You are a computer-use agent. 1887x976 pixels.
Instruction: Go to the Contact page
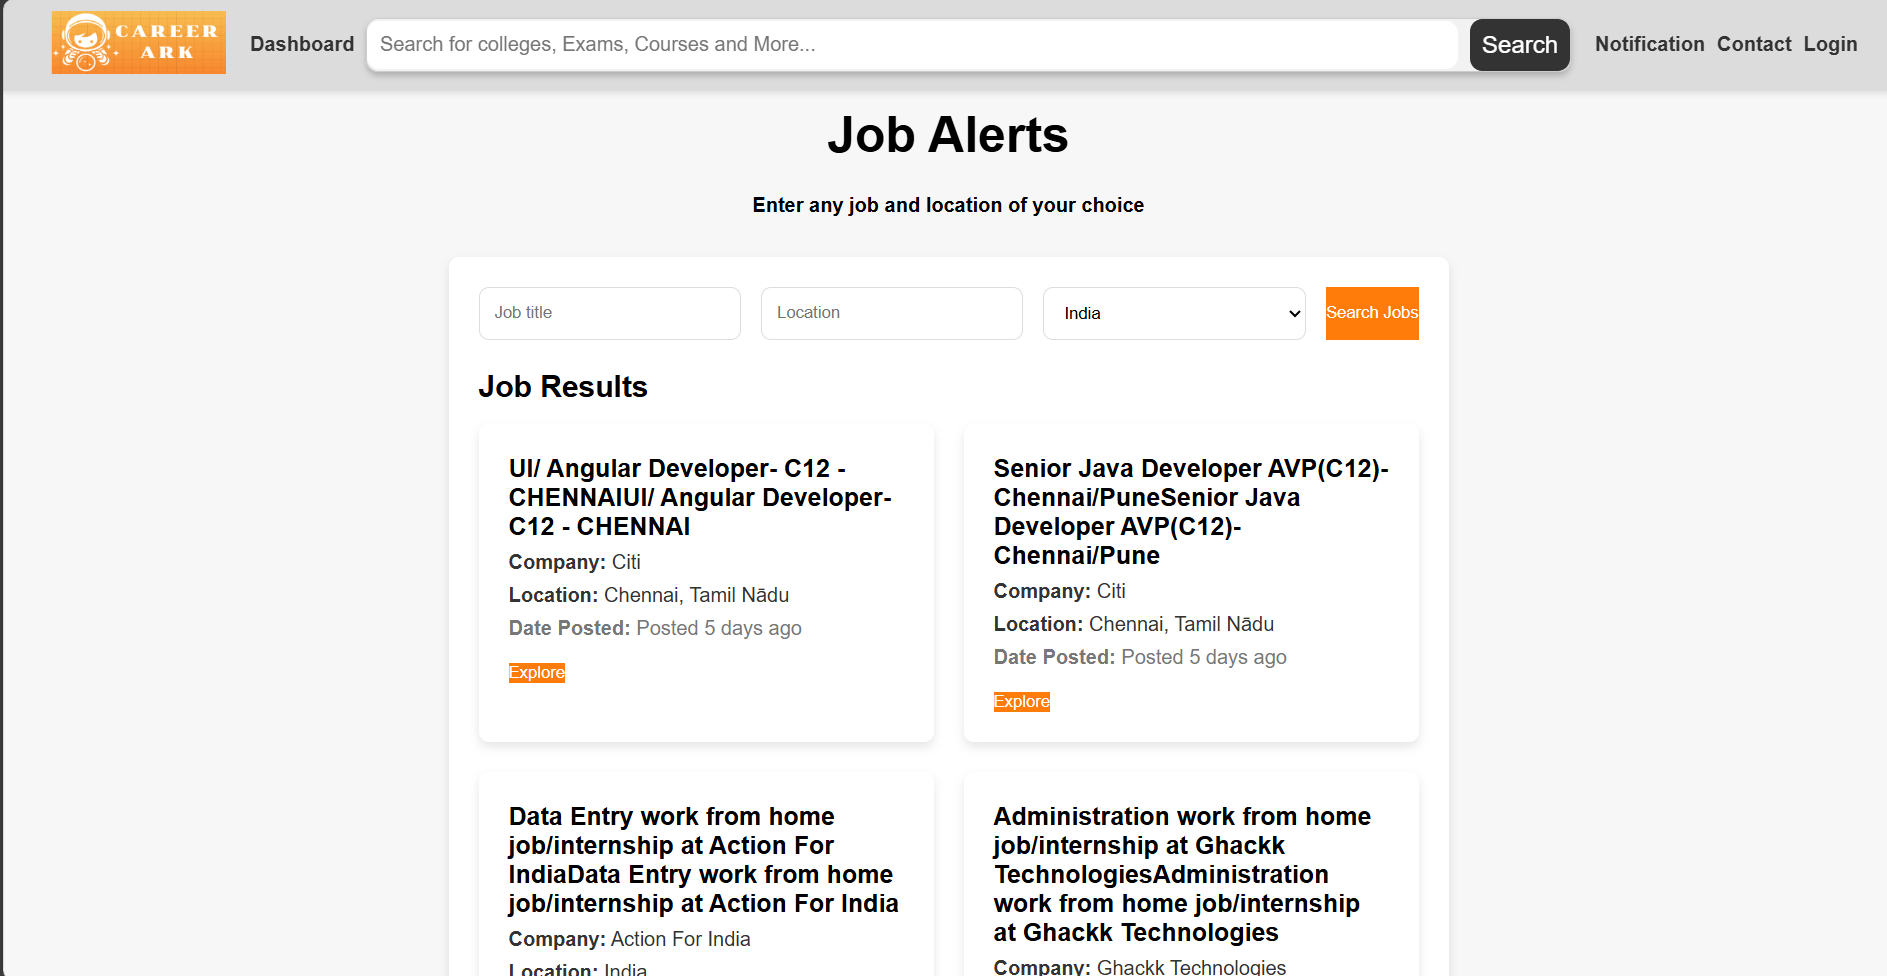point(1754,44)
